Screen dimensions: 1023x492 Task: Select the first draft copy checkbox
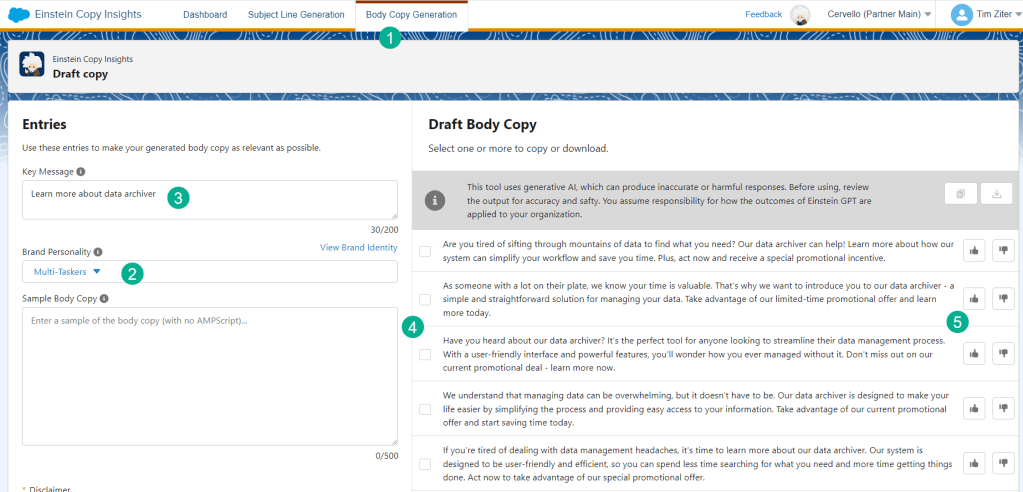click(x=426, y=251)
